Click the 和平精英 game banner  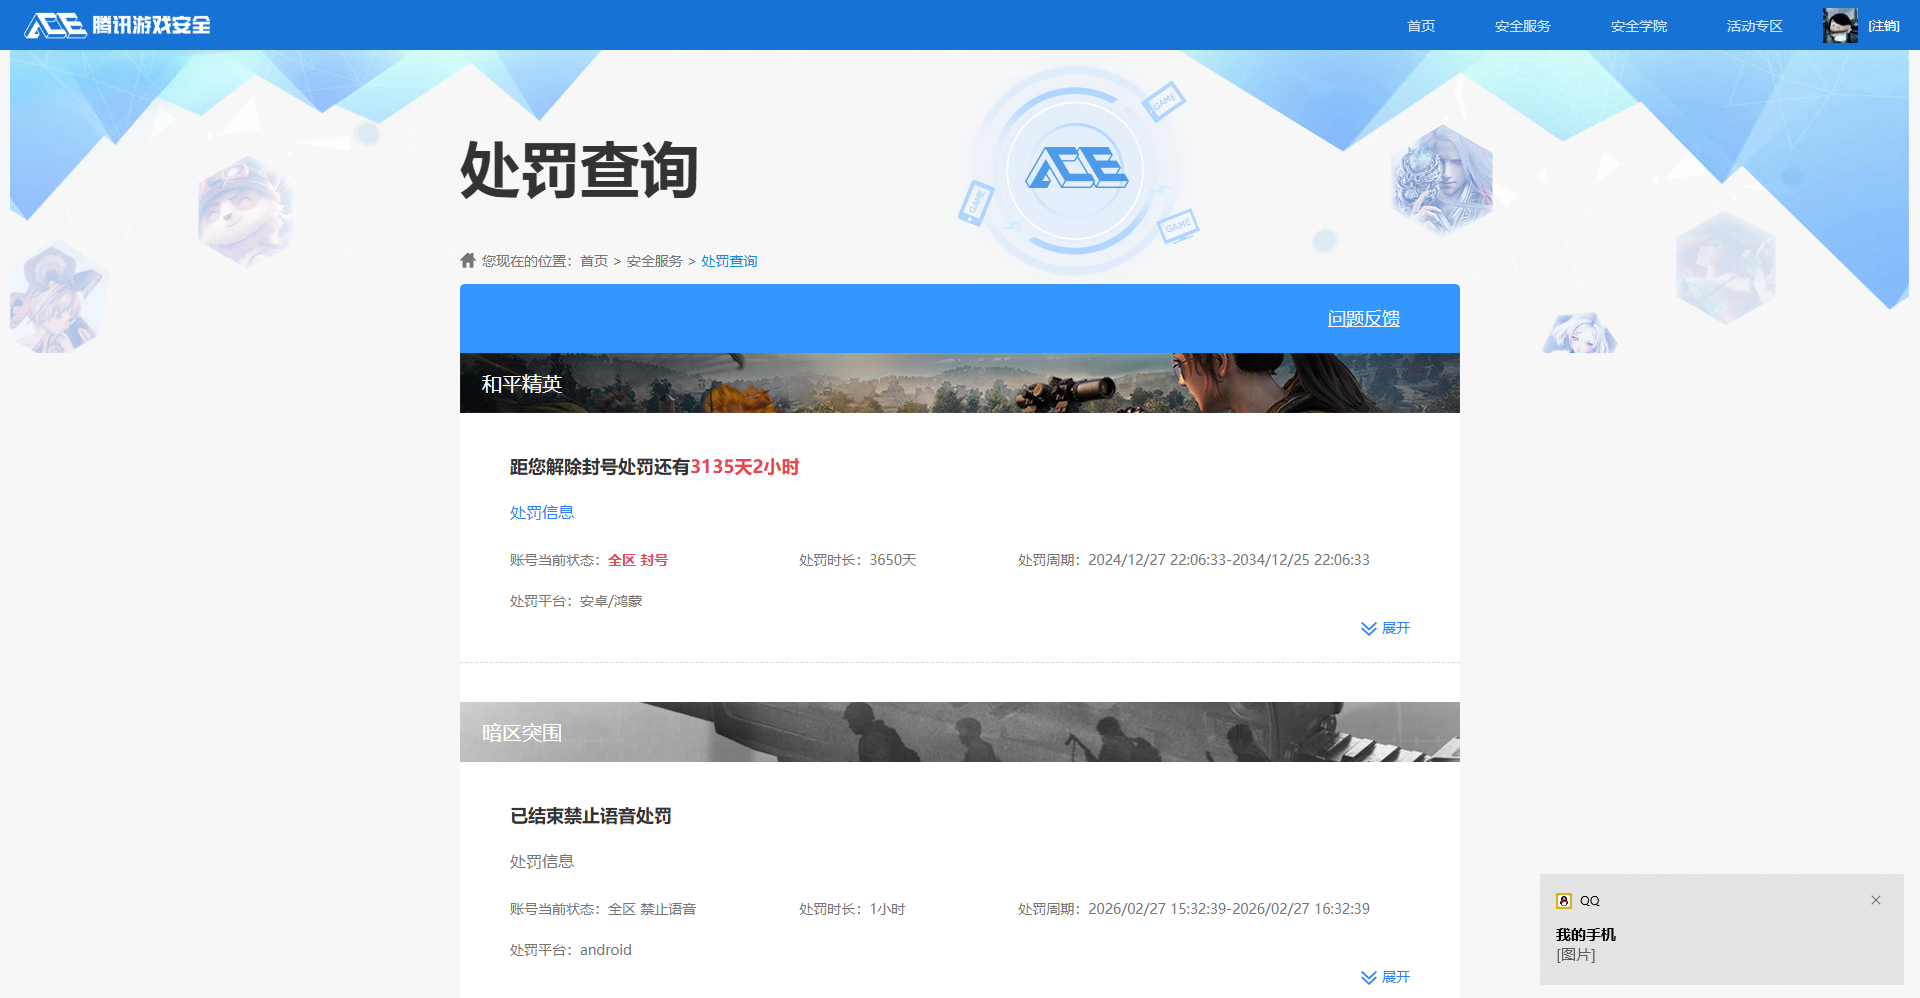(x=960, y=383)
